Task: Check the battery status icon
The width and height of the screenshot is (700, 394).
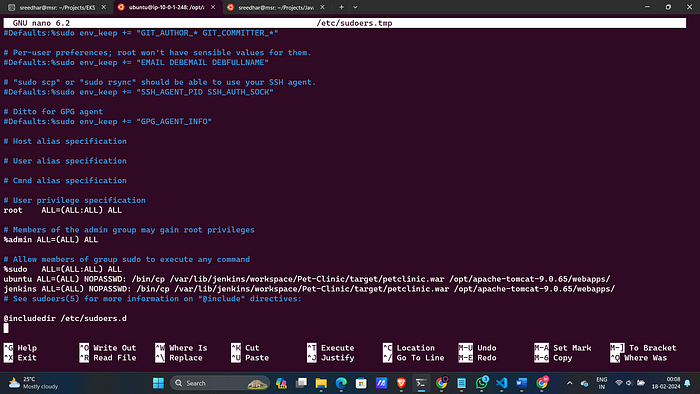Action: pos(641,383)
